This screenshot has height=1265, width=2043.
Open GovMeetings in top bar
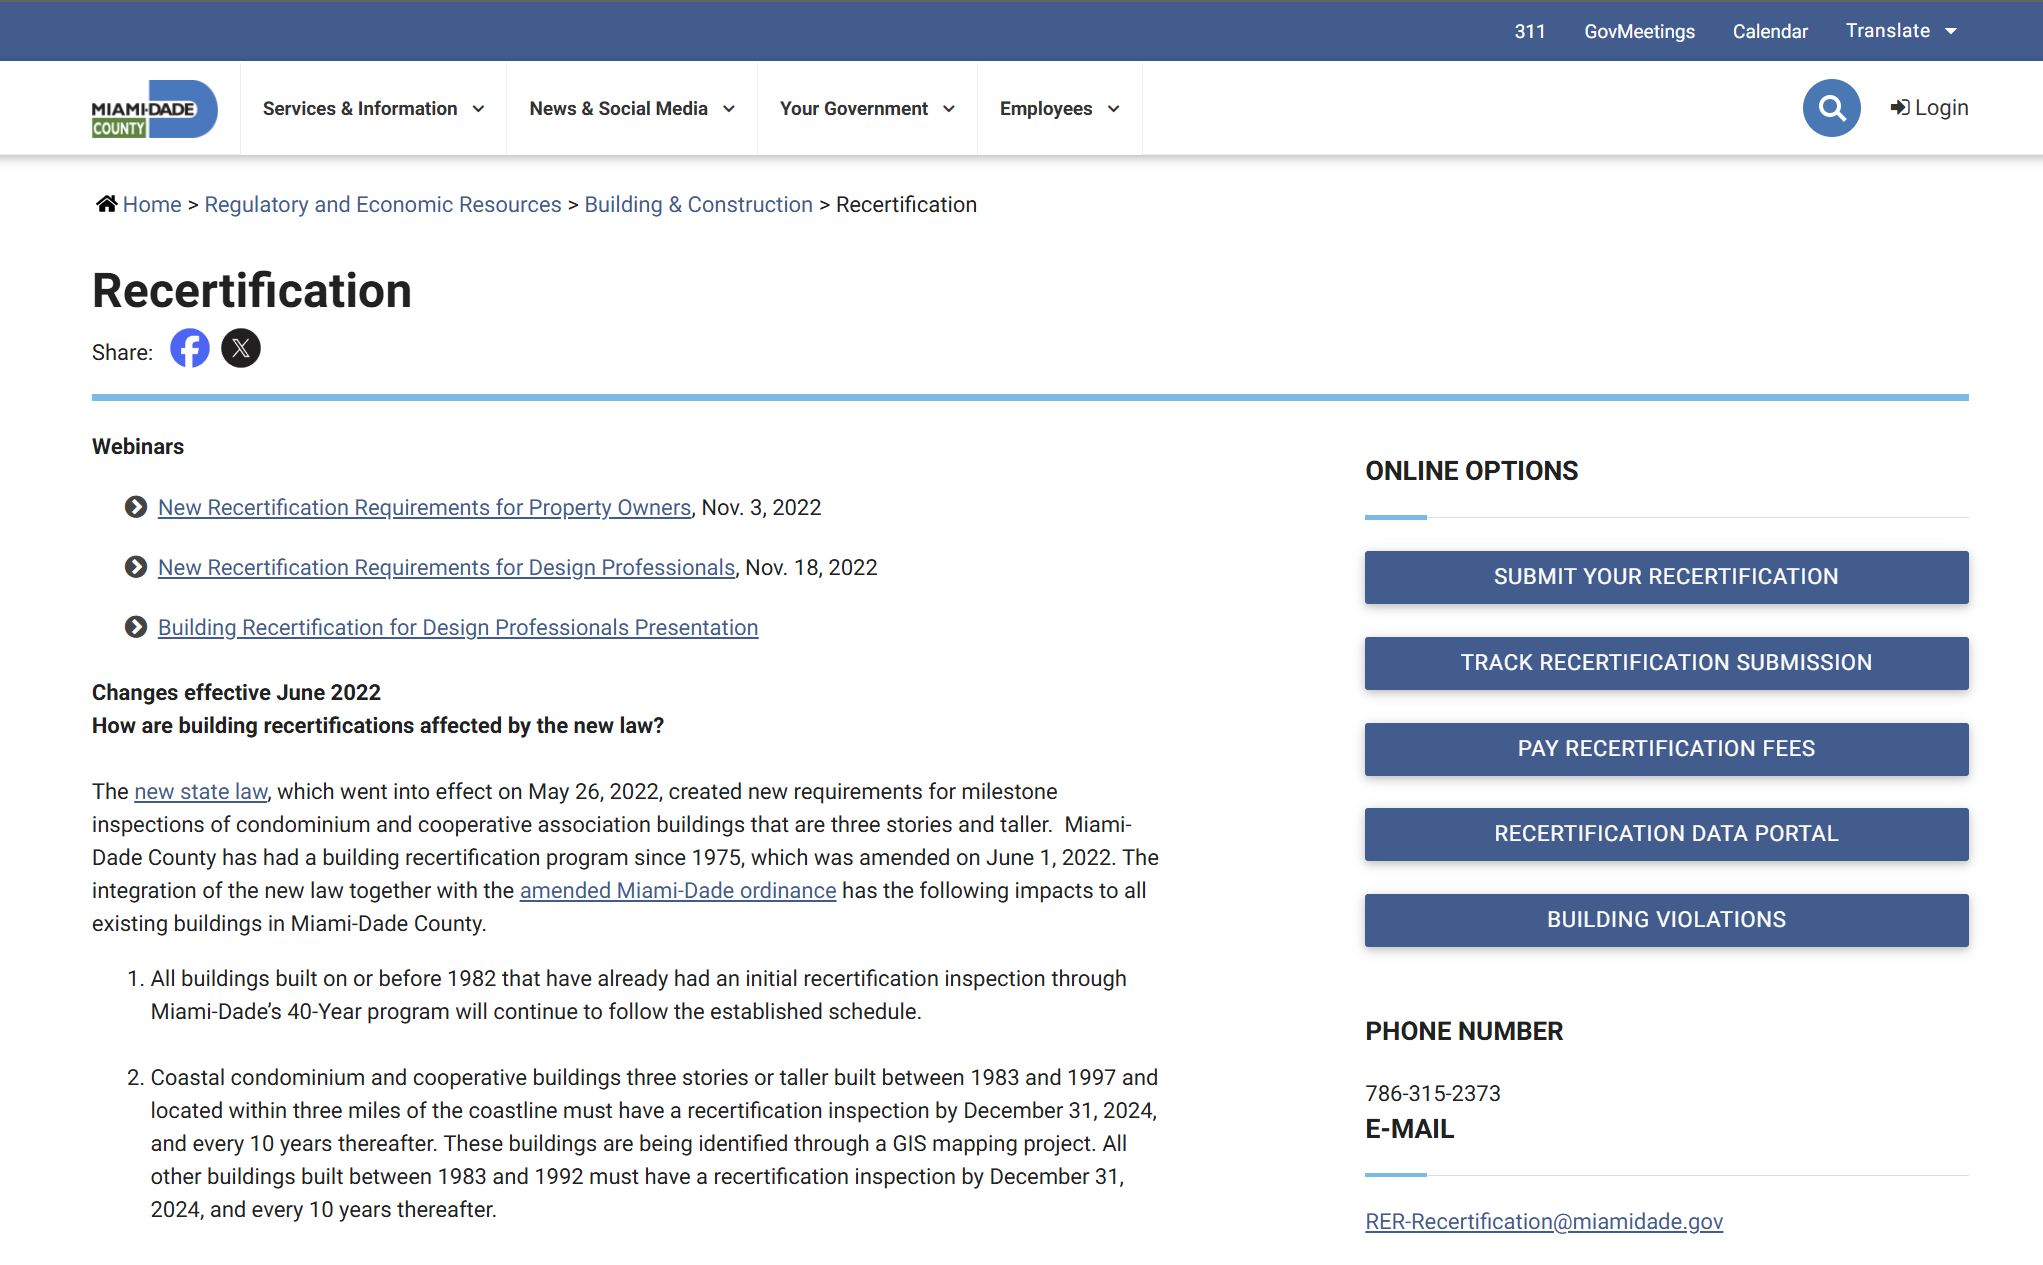tap(1639, 31)
